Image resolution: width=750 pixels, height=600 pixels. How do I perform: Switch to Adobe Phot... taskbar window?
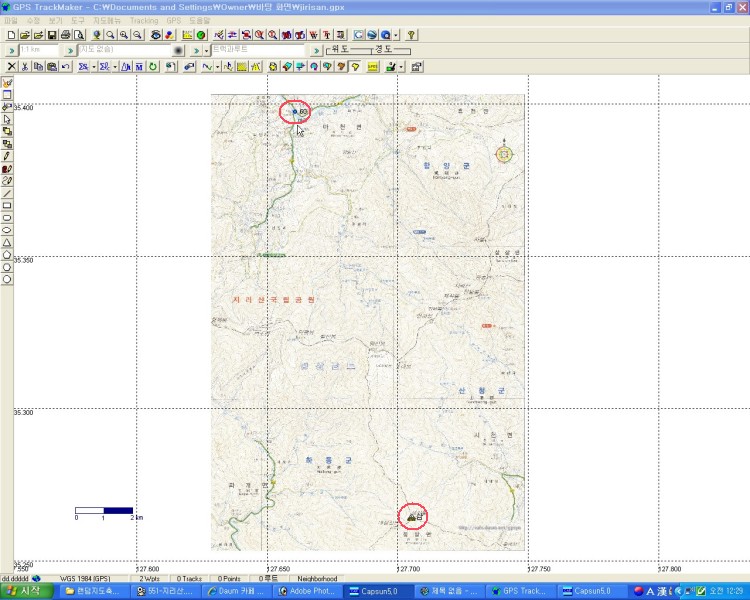(308, 591)
